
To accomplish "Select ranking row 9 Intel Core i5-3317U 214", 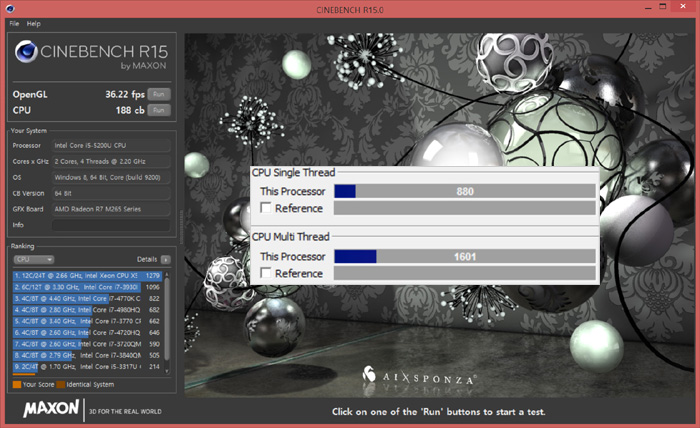I will 87,367.
